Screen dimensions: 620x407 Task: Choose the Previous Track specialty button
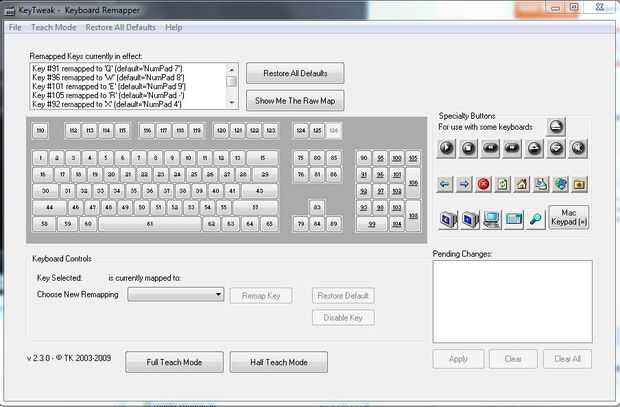[490, 148]
